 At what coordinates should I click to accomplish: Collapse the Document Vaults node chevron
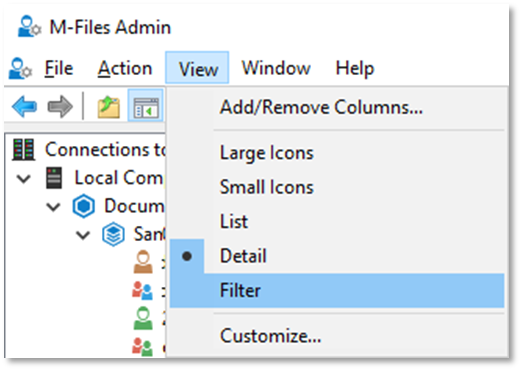point(53,207)
